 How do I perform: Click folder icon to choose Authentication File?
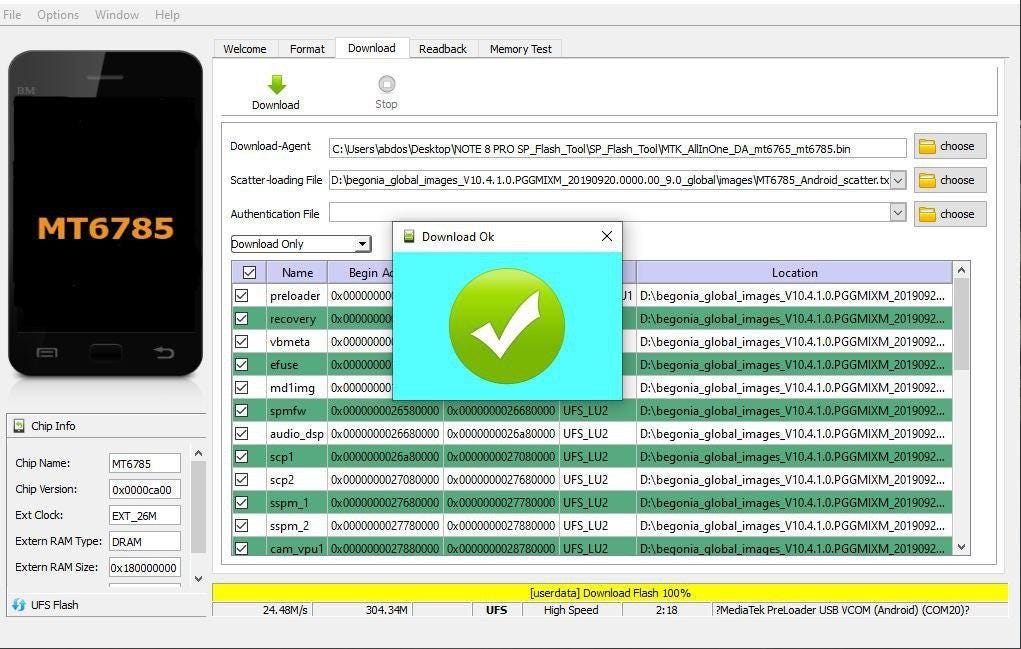927,214
